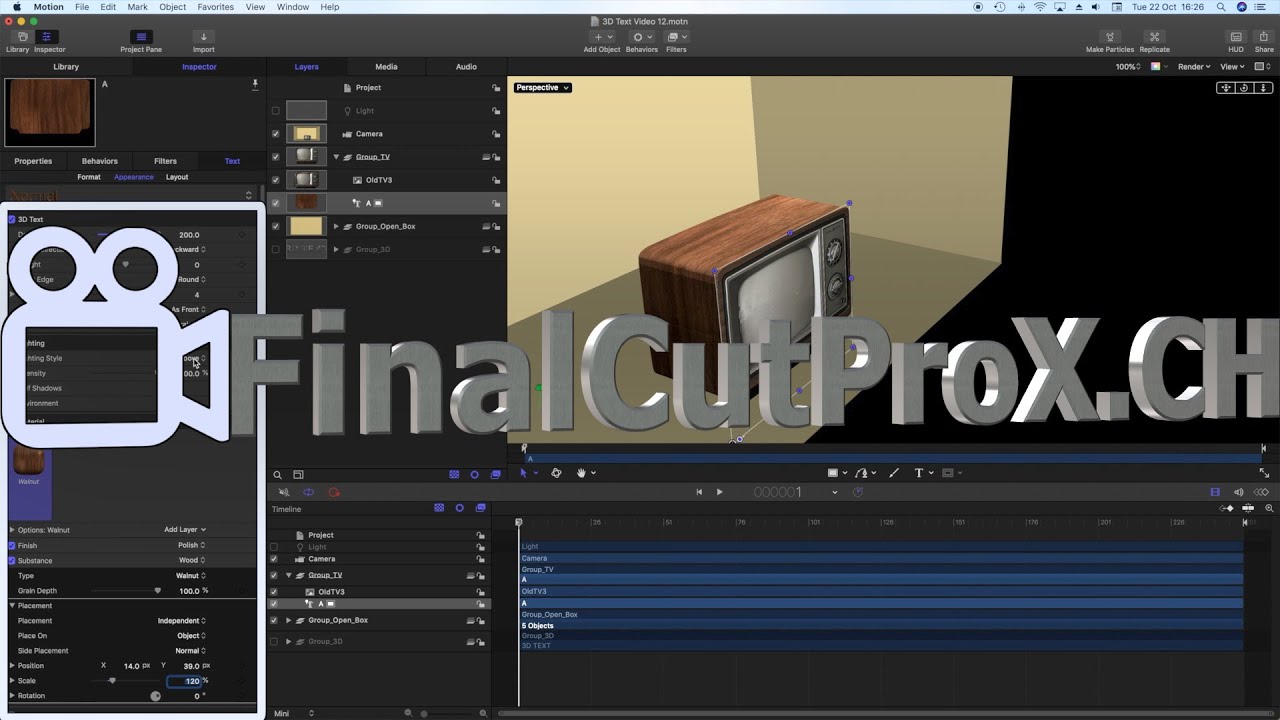Click the Rotation dial
The height and width of the screenshot is (720, 1280).
point(155,696)
